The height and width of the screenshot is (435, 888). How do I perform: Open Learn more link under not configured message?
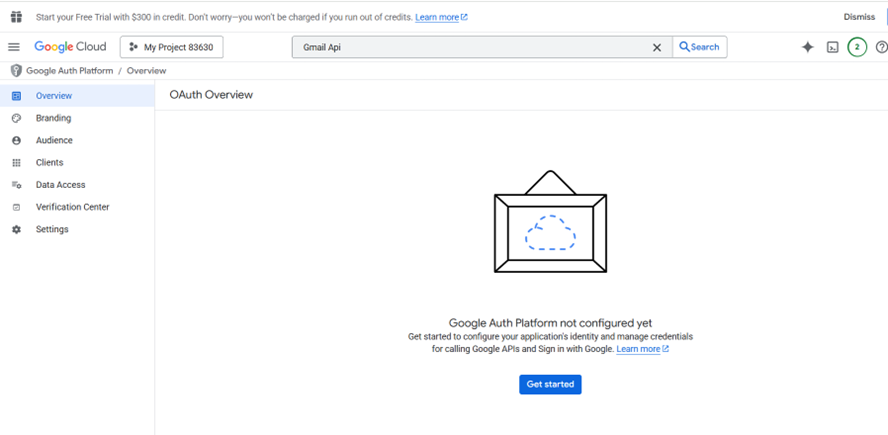pos(642,349)
